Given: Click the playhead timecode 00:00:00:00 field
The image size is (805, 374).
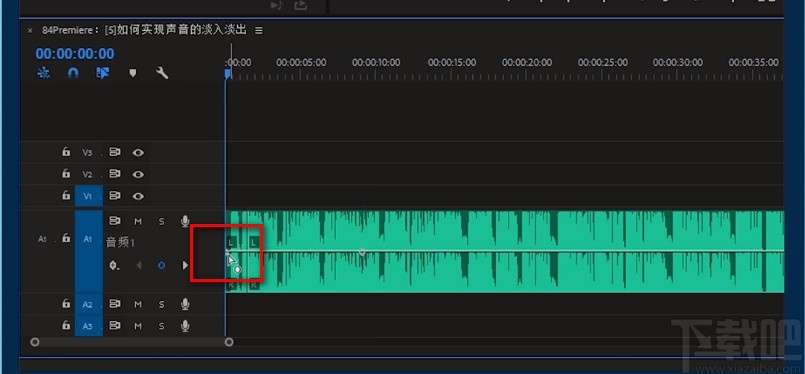Looking at the screenshot, I should pos(75,53).
